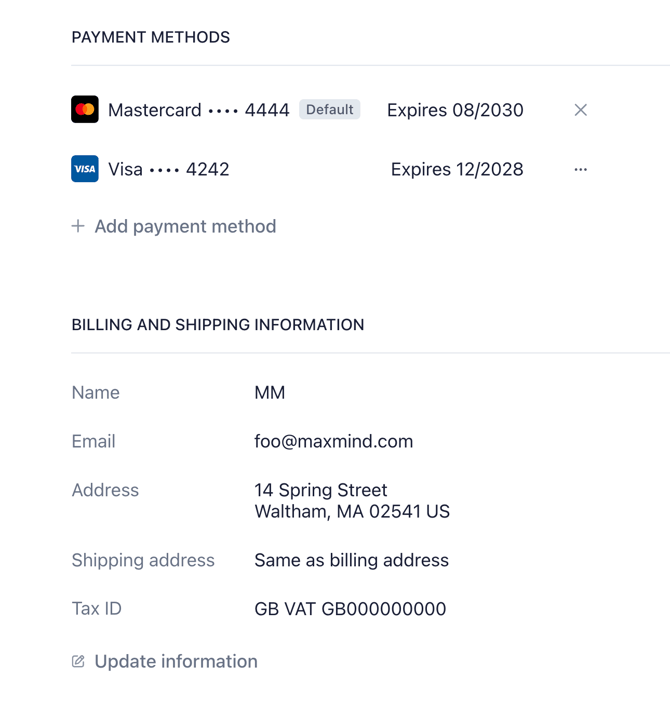Click the plus icon to add payment
The image size is (670, 706).
[78, 226]
